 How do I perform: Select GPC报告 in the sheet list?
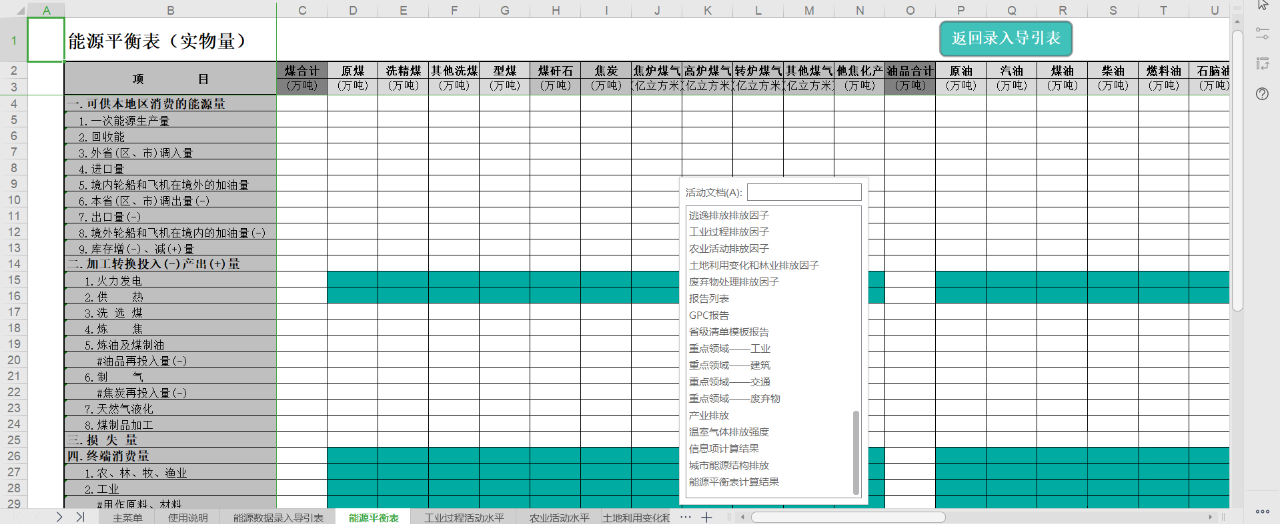point(709,315)
